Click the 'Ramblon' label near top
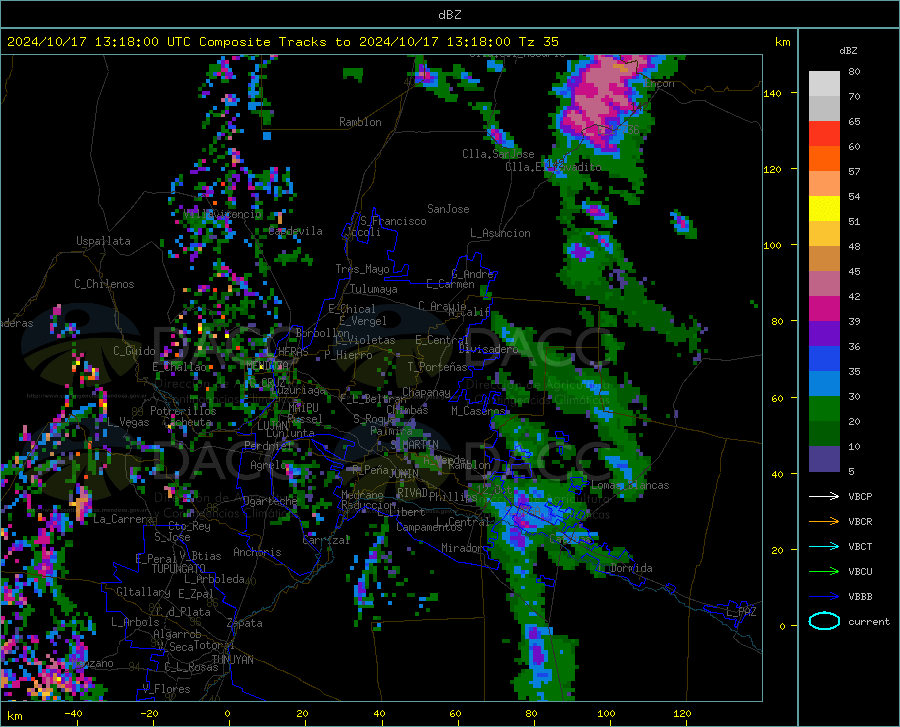The image size is (900, 727). point(360,122)
